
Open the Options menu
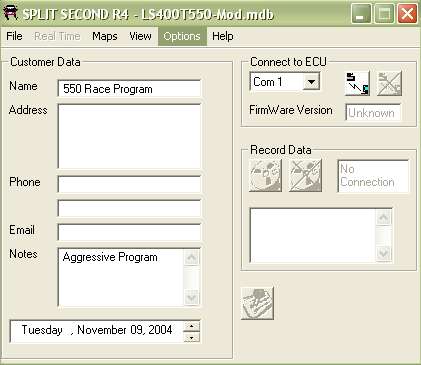pos(182,36)
